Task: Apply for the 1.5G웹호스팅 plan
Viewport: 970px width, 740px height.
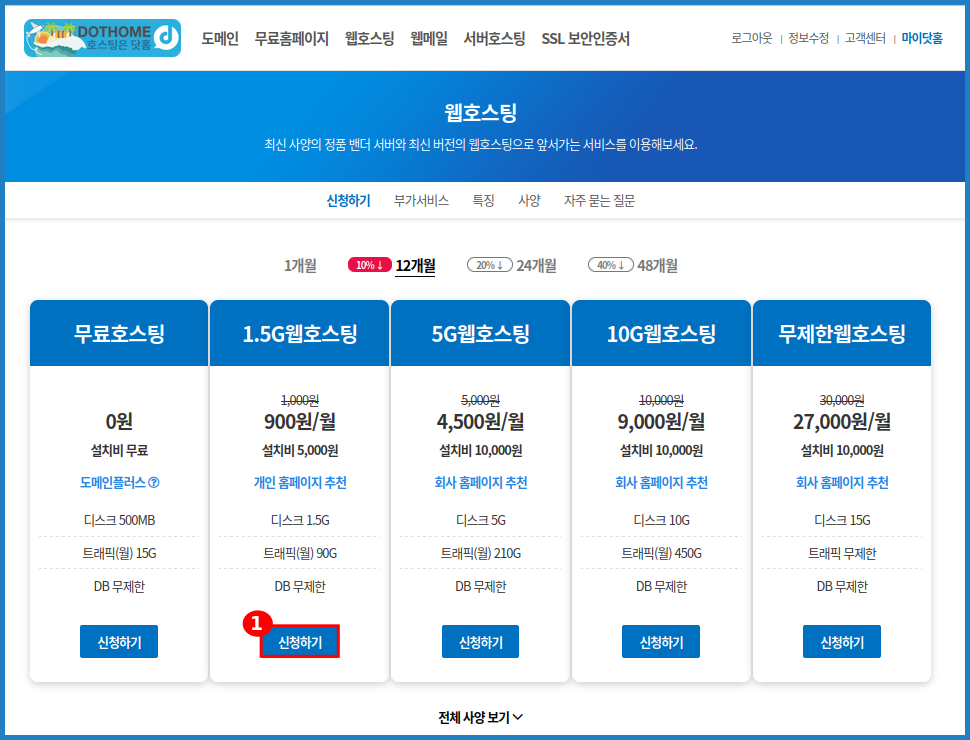Action: [300, 642]
